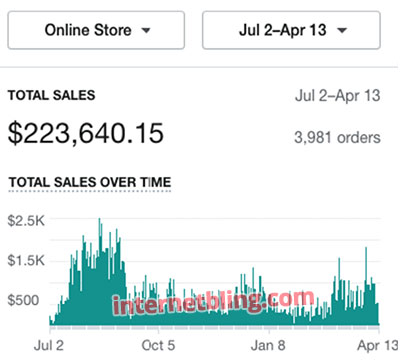Screen dimensions: 400x363
Task: Click the late-March spike bar in chart
Action: pos(366,286)
